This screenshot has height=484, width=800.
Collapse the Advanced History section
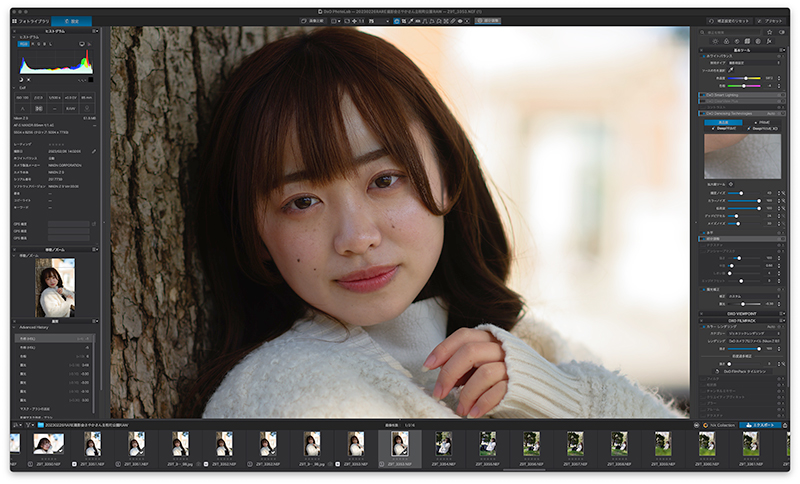14,327
